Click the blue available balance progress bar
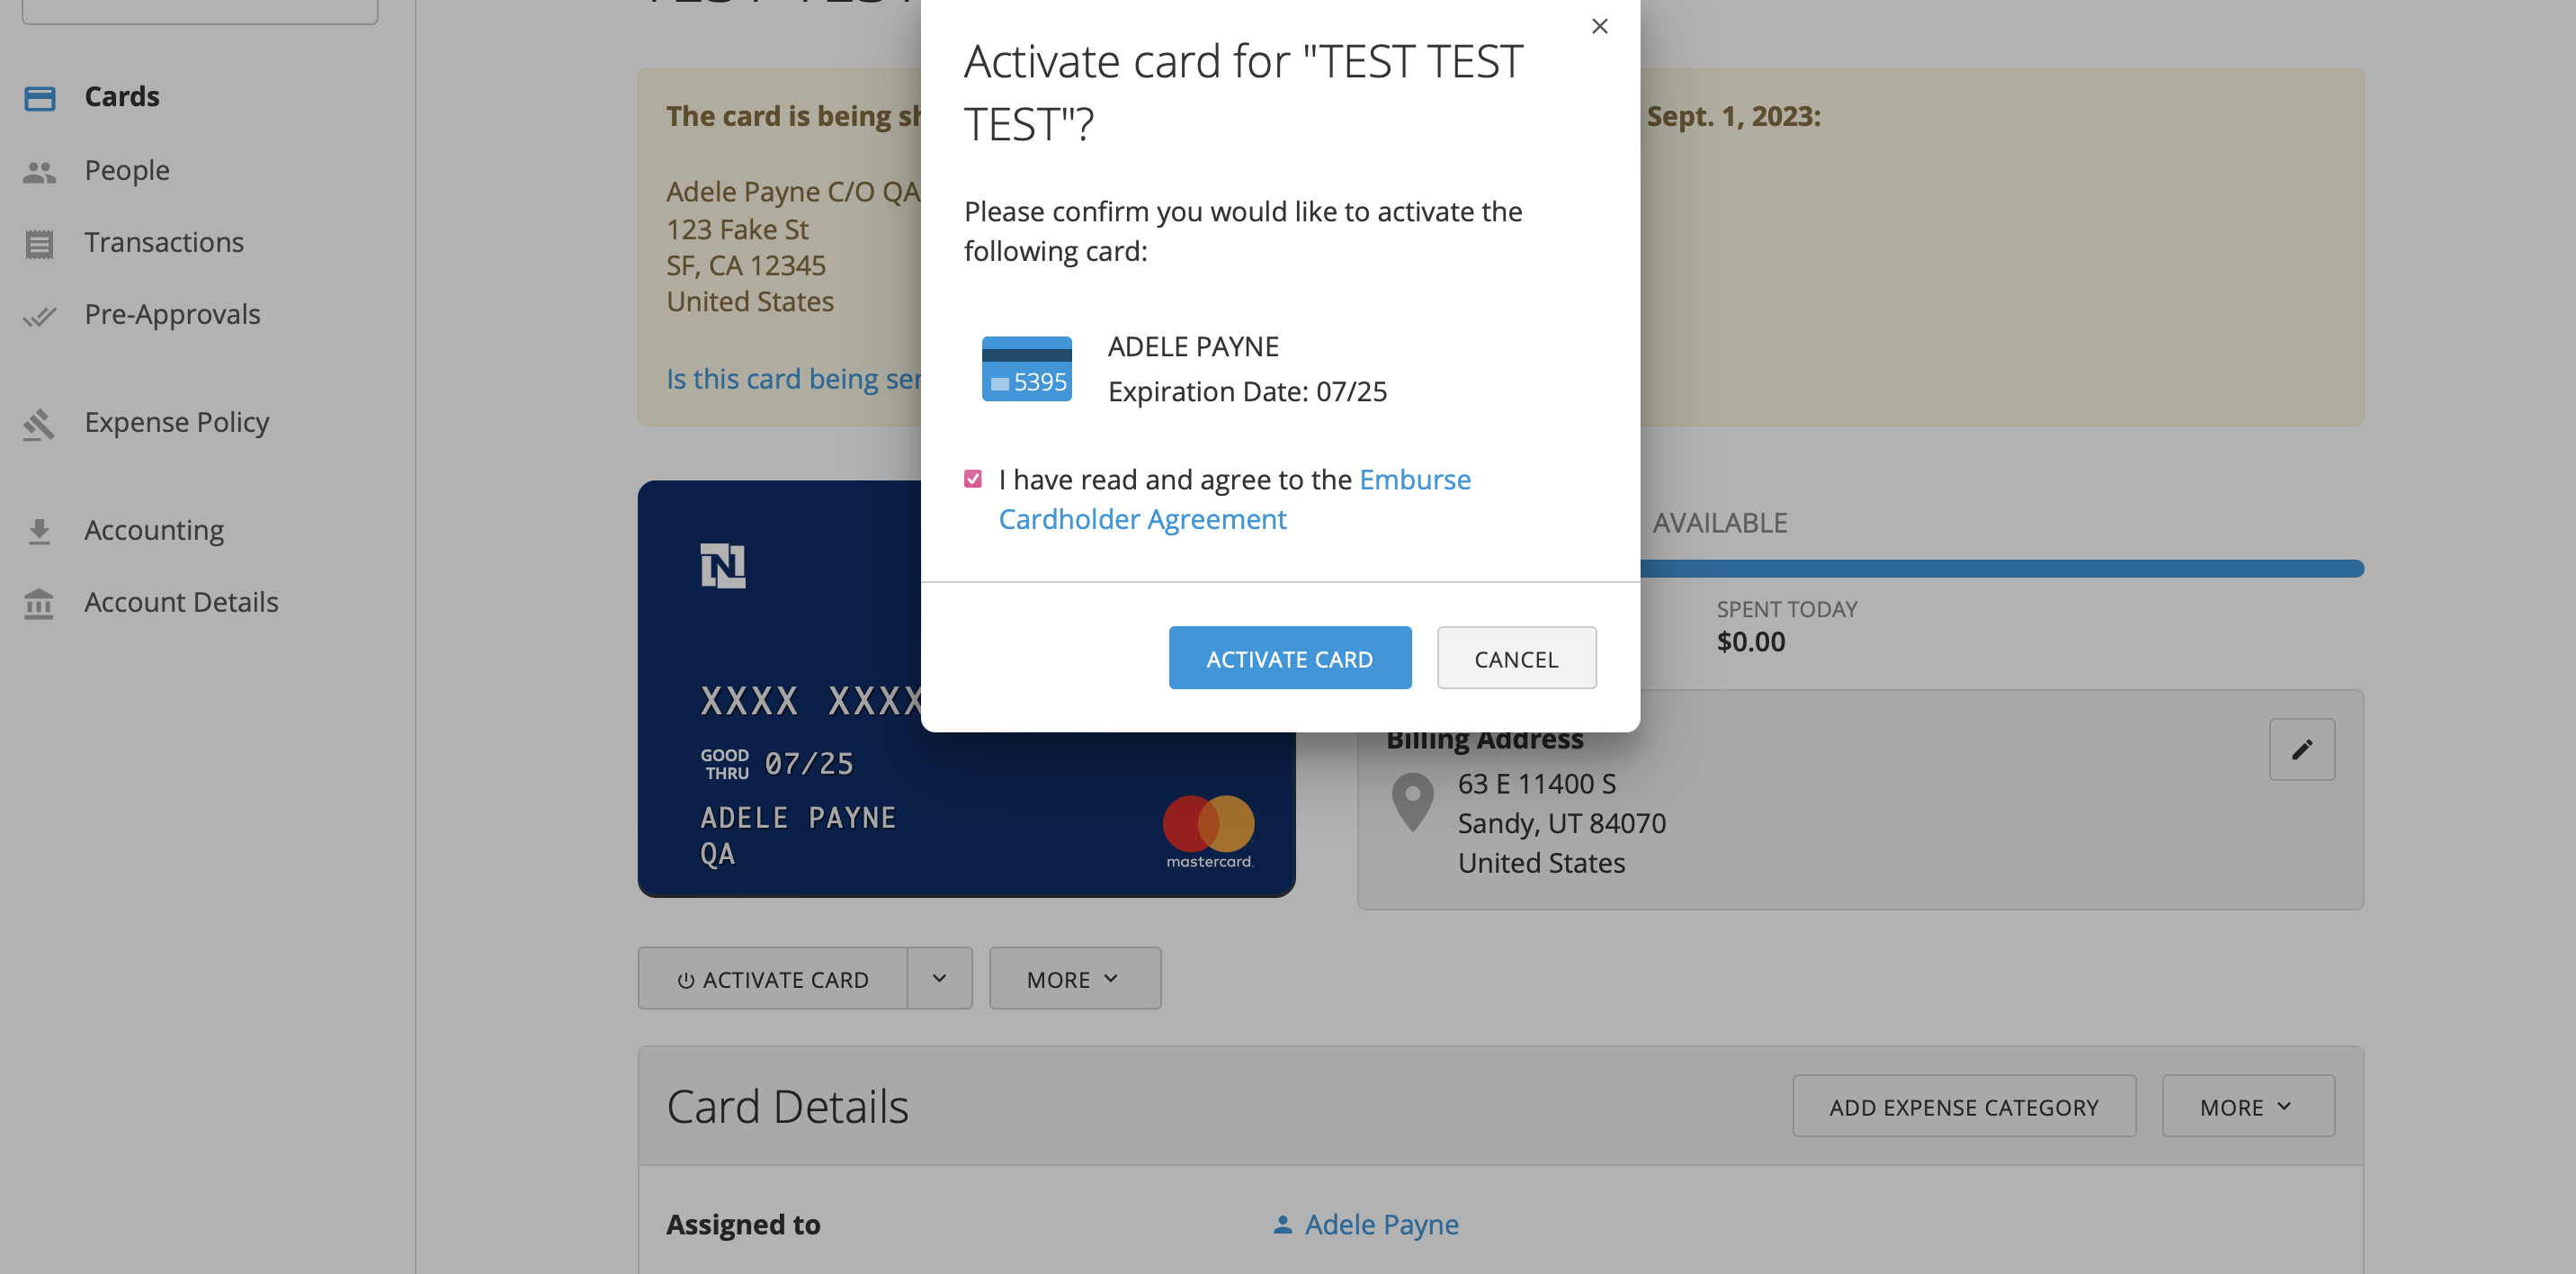This screenshot has width=2576, height=1274. (2000, 568)
